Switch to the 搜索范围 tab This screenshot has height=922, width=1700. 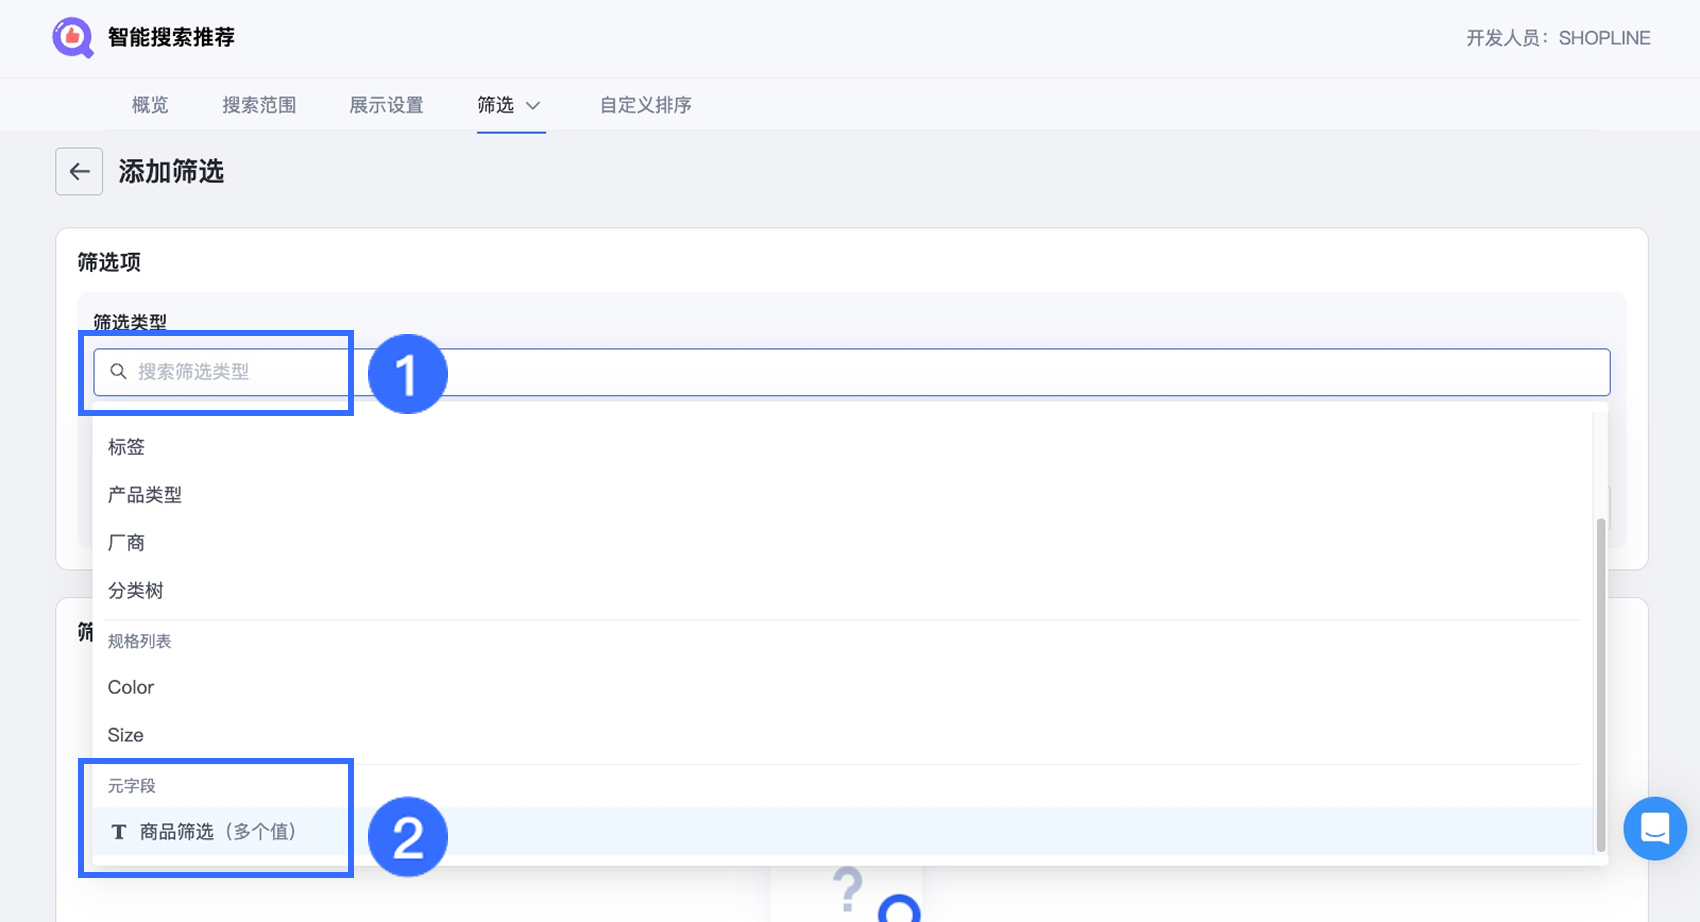click(x=259, y=105)
